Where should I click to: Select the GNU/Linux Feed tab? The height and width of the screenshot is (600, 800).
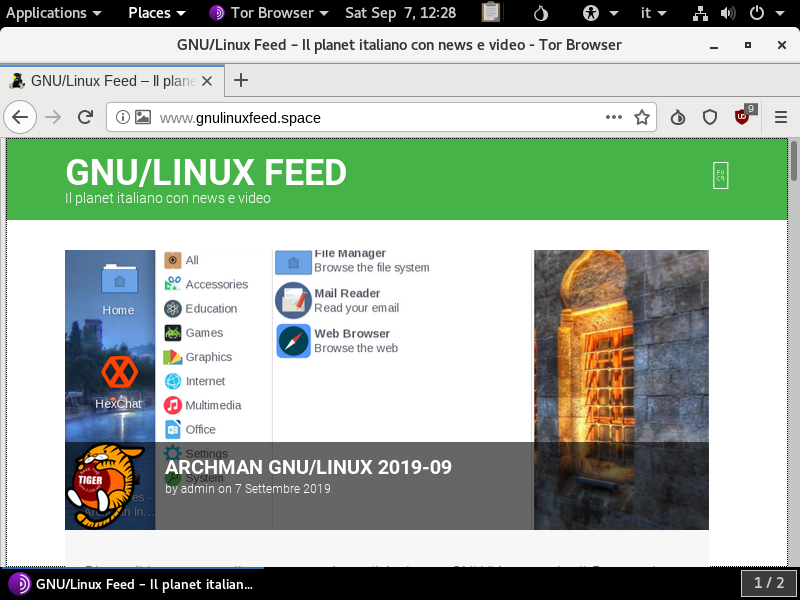pyautogui.click(x=112, y=81)
